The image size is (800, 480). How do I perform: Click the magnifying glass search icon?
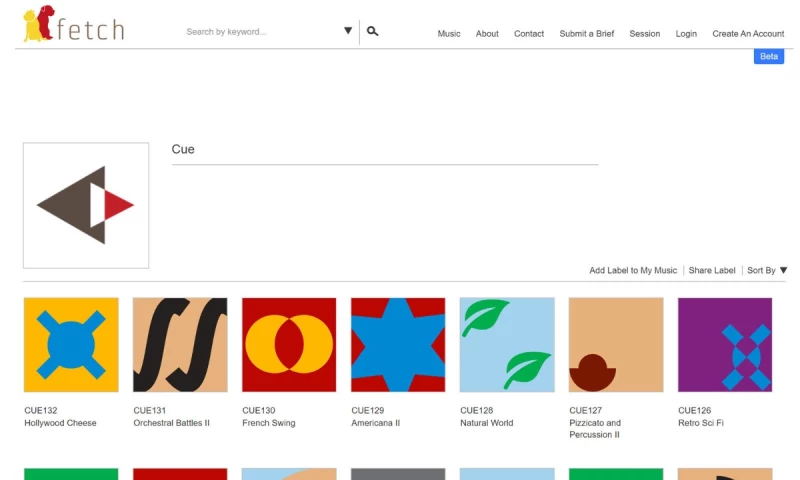click(373, 32)
